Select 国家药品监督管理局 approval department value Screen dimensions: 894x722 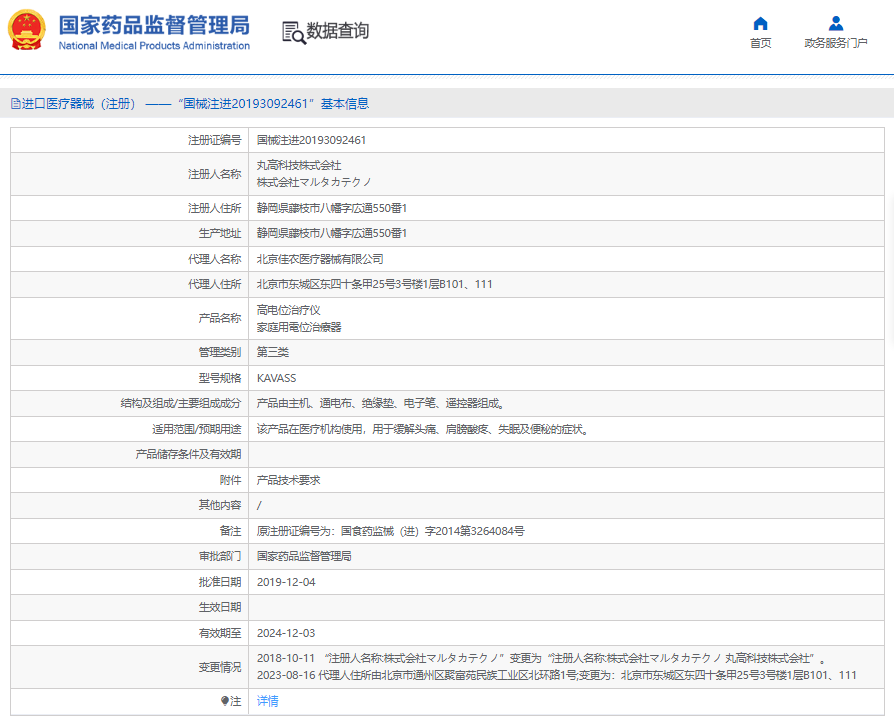[x=304, y=556]
